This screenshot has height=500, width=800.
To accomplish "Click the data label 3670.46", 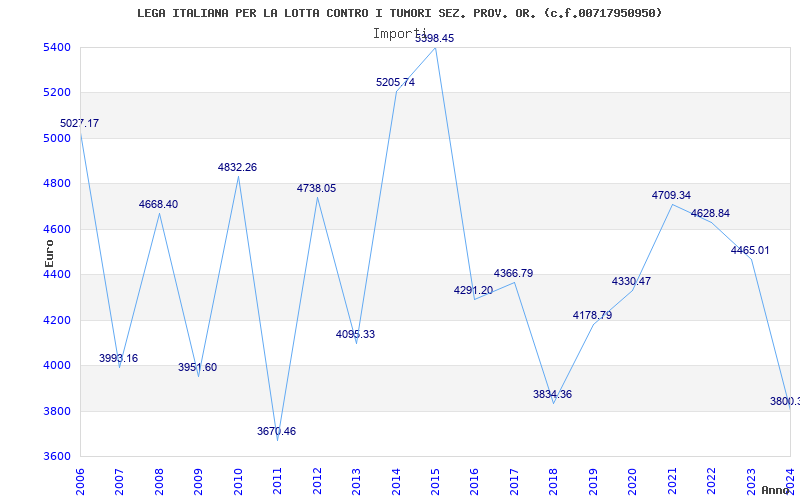I will coord(276,431).
